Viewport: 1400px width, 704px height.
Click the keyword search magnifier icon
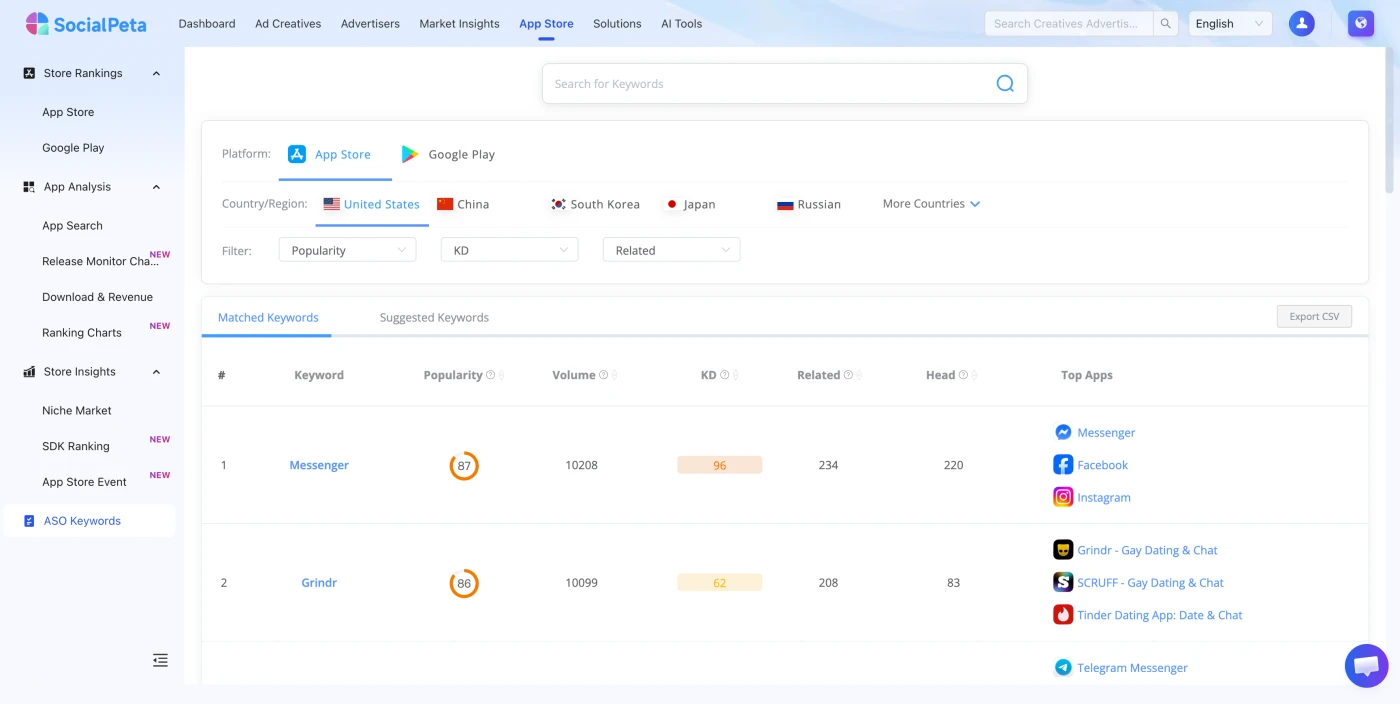[x=1005, y=84]
